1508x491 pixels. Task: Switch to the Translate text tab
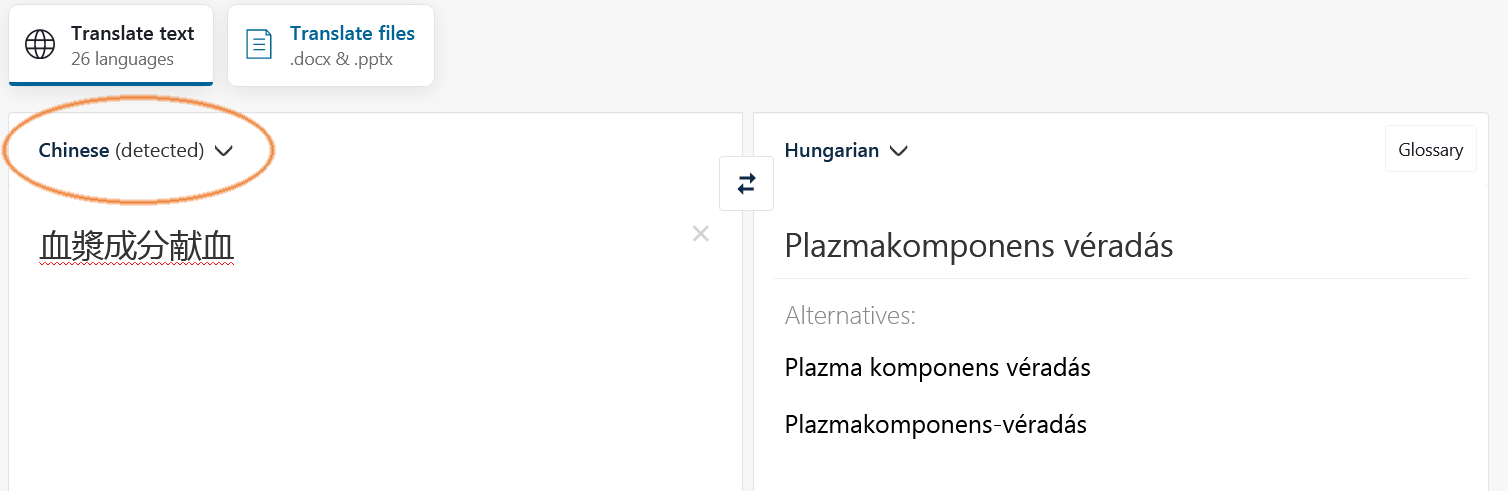[x=111, y=45]
